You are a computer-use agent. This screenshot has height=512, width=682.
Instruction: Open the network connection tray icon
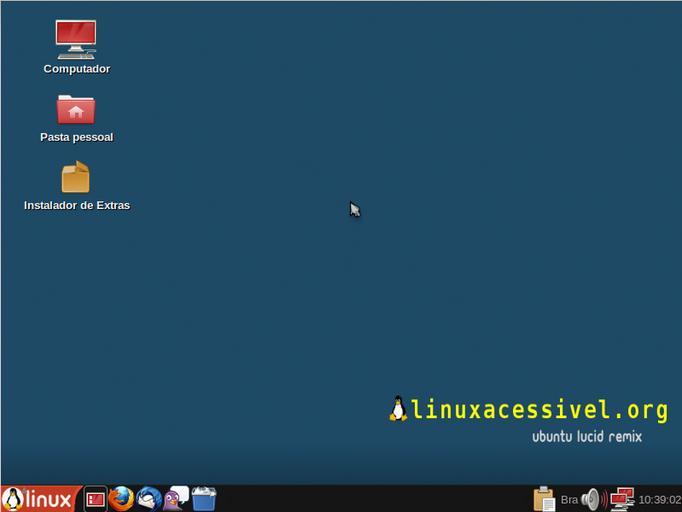click(x=622, y=498)
